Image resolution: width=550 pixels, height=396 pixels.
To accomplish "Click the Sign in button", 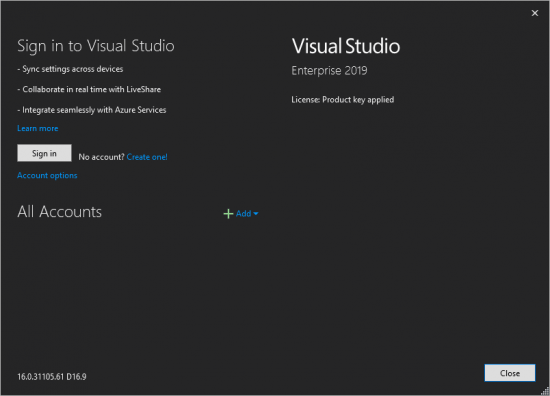I will coord(44,153).
